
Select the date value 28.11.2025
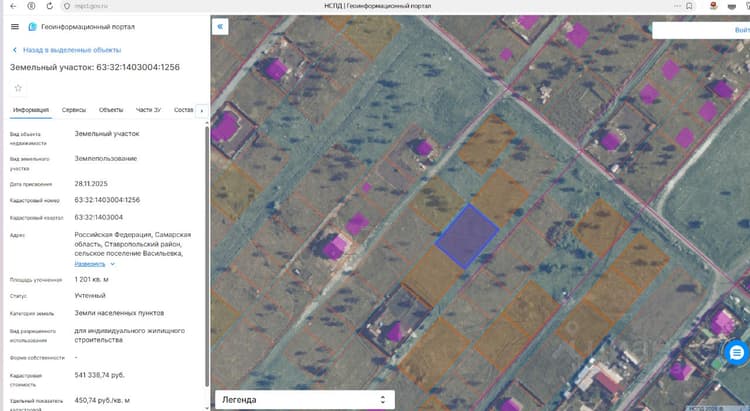(91, 184)
